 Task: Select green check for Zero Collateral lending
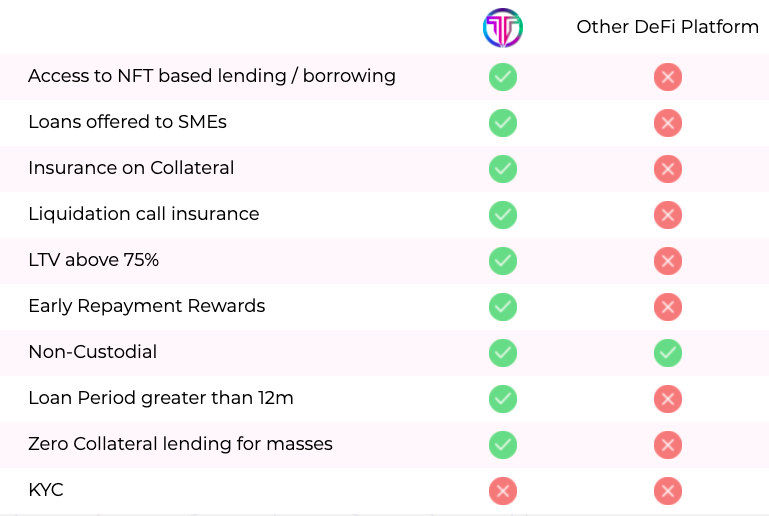[503, 445]
